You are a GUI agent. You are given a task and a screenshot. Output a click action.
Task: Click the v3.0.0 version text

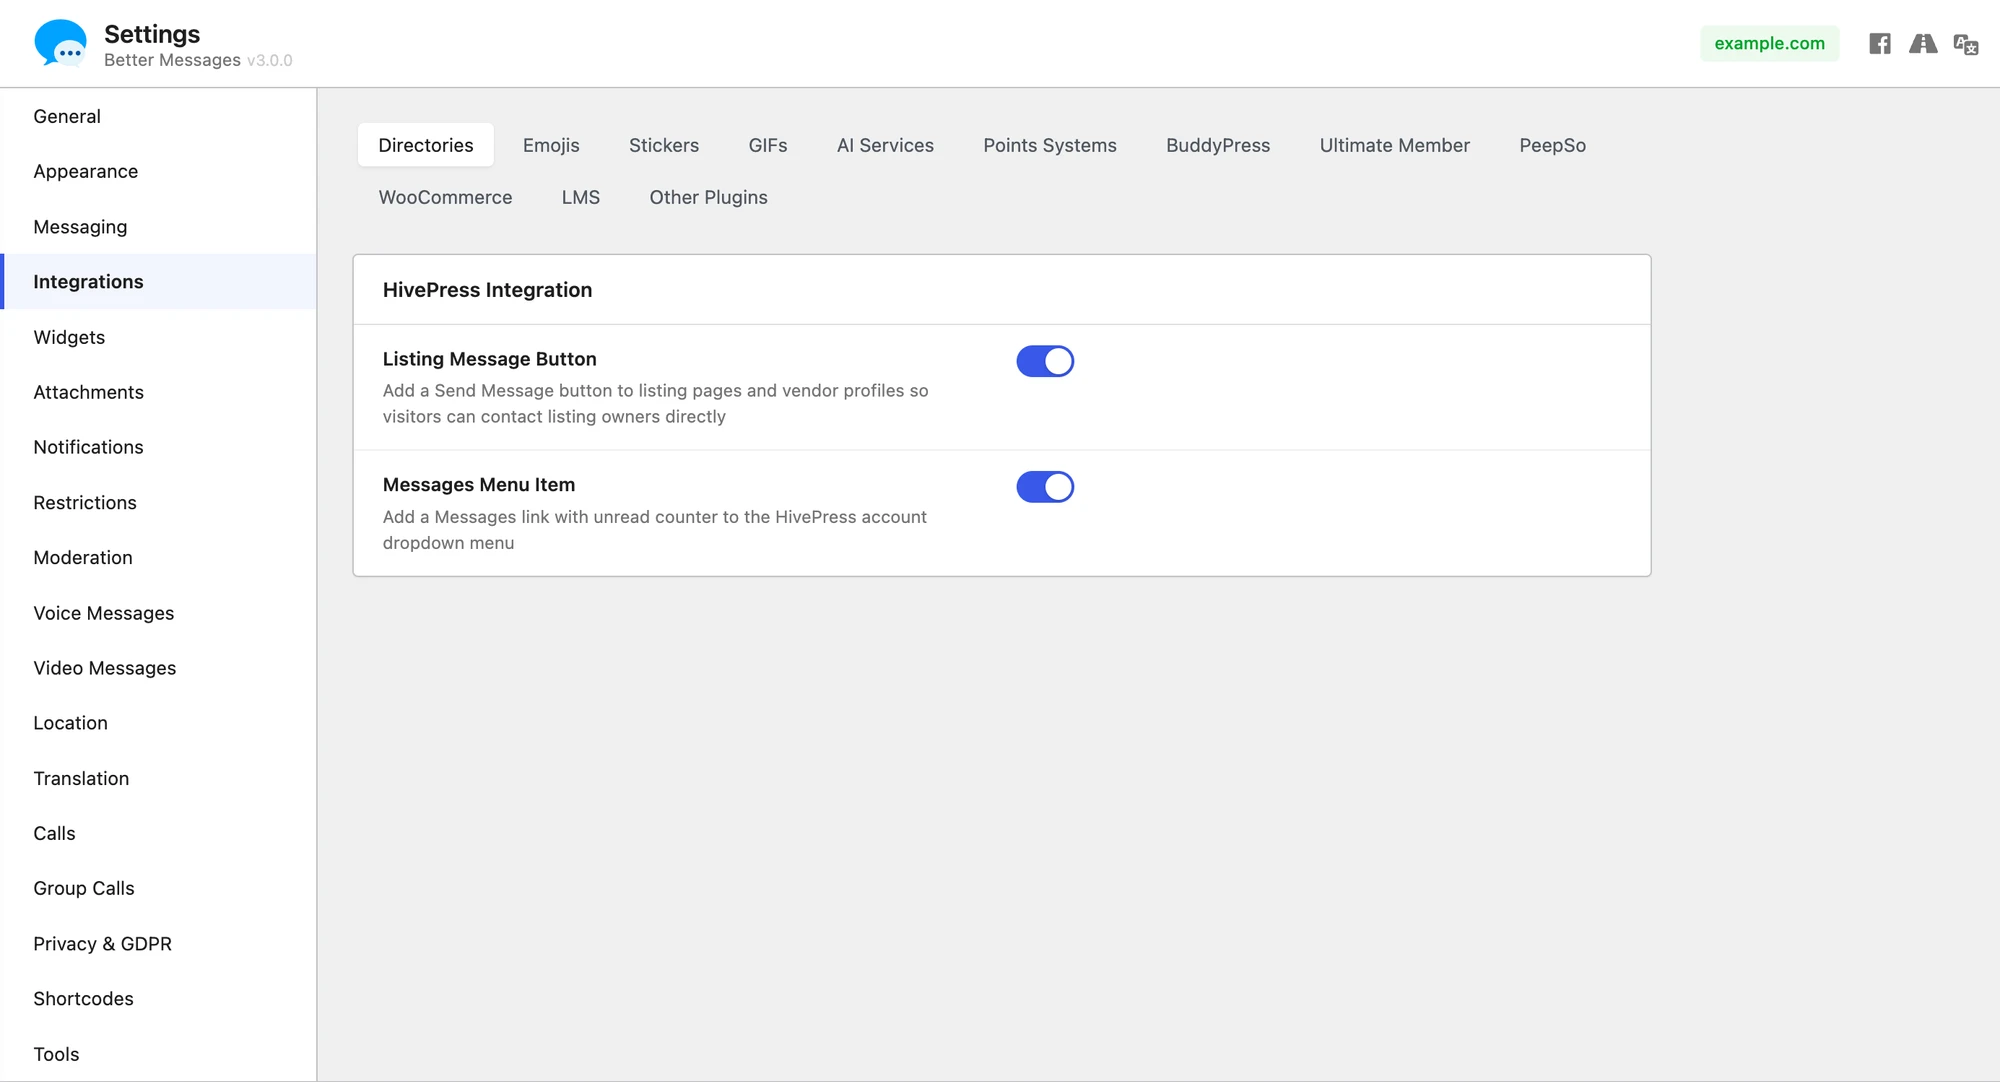(270, 61)
